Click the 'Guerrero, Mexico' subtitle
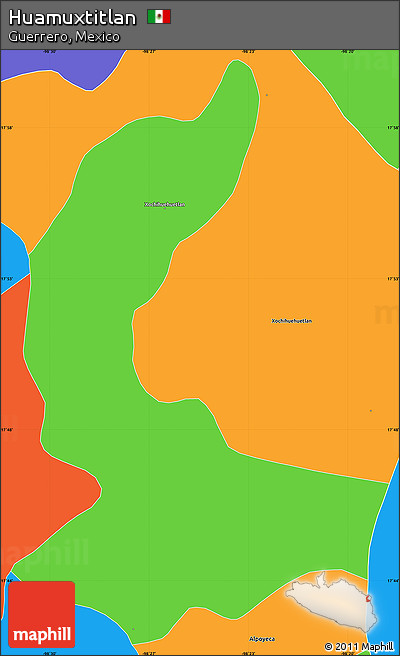This screenshot has height=656, width=400. tap(64, 37)
